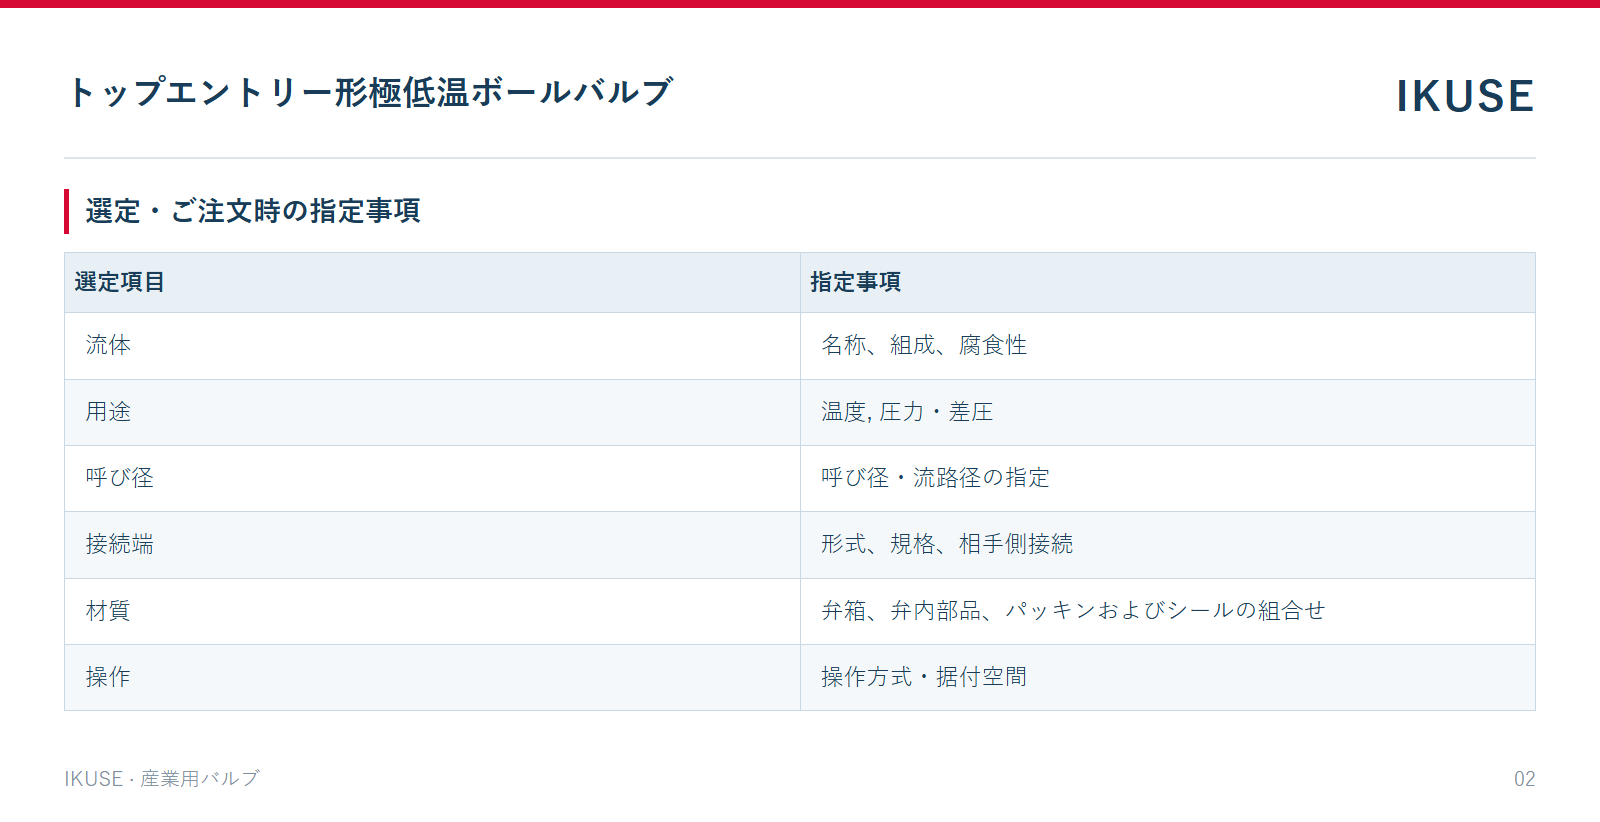This screenshot has height=822, width=1600.
Task: Click the 形式、規格、相手側接続 cell
Action: (x=1168, y=545)
